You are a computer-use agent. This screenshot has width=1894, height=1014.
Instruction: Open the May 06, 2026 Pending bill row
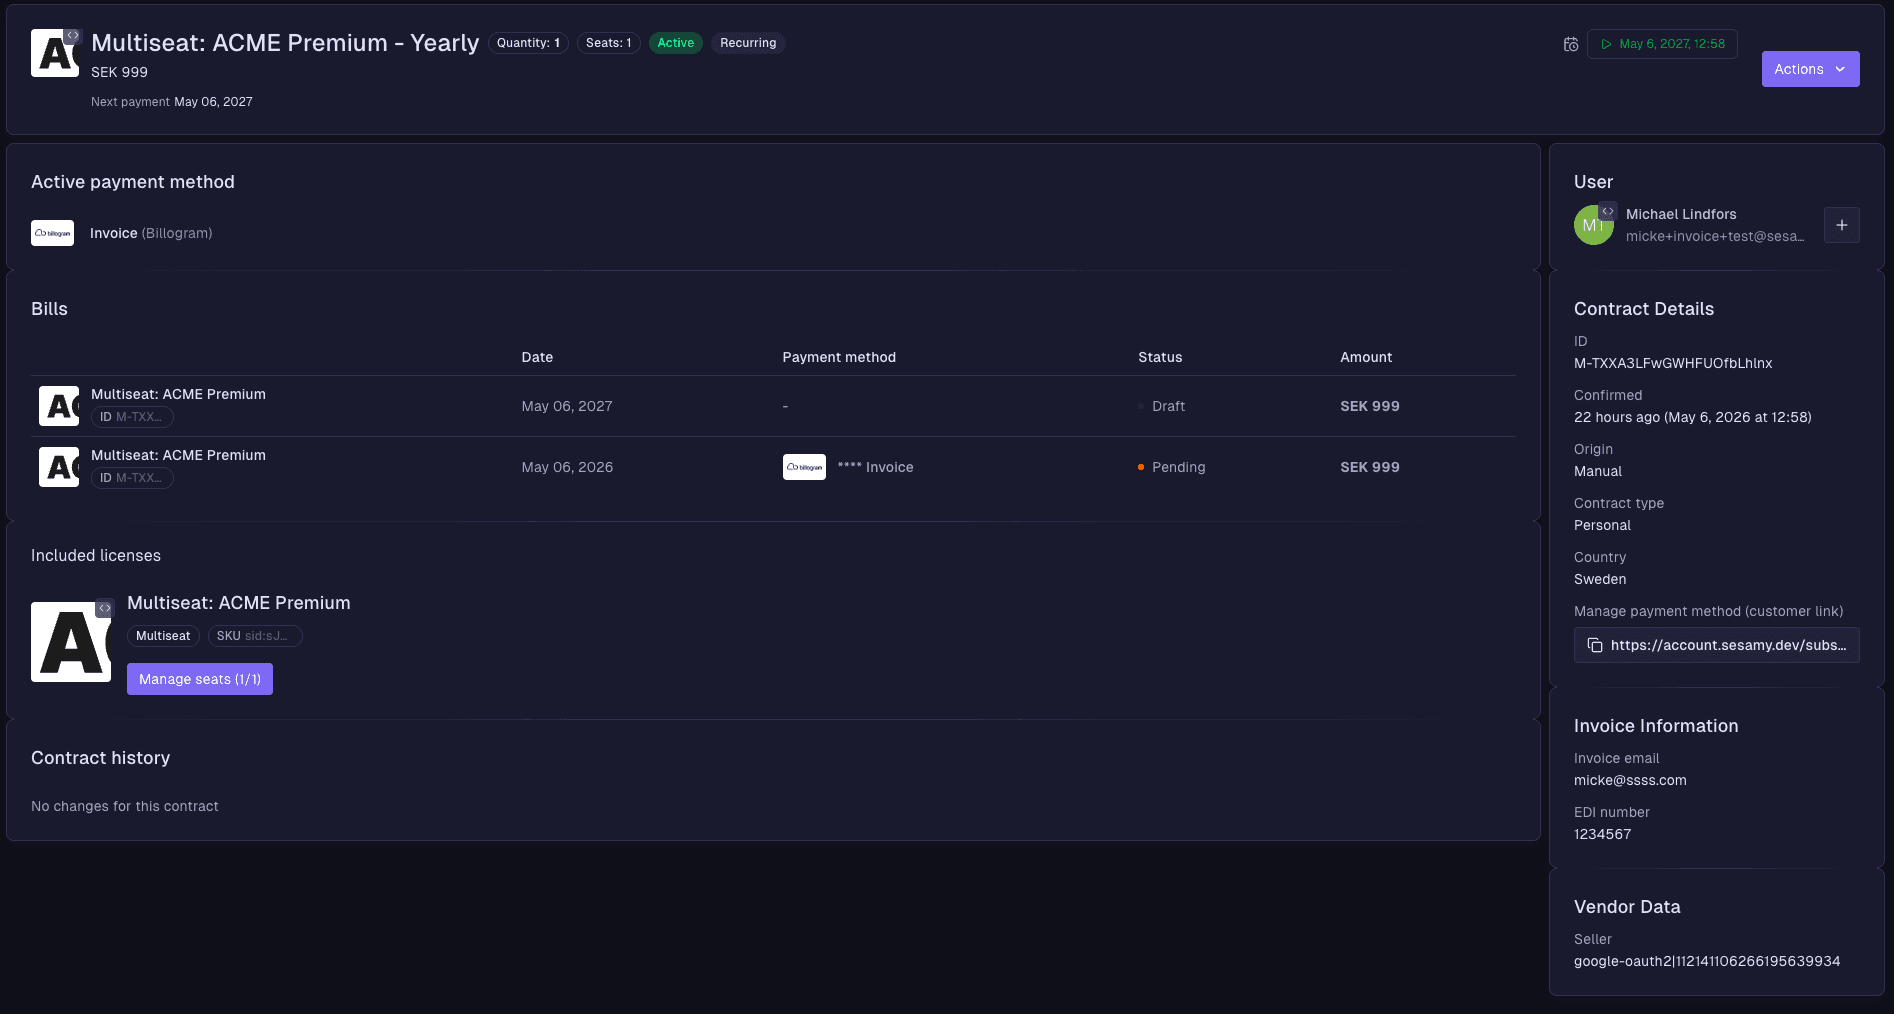(773, 467)
